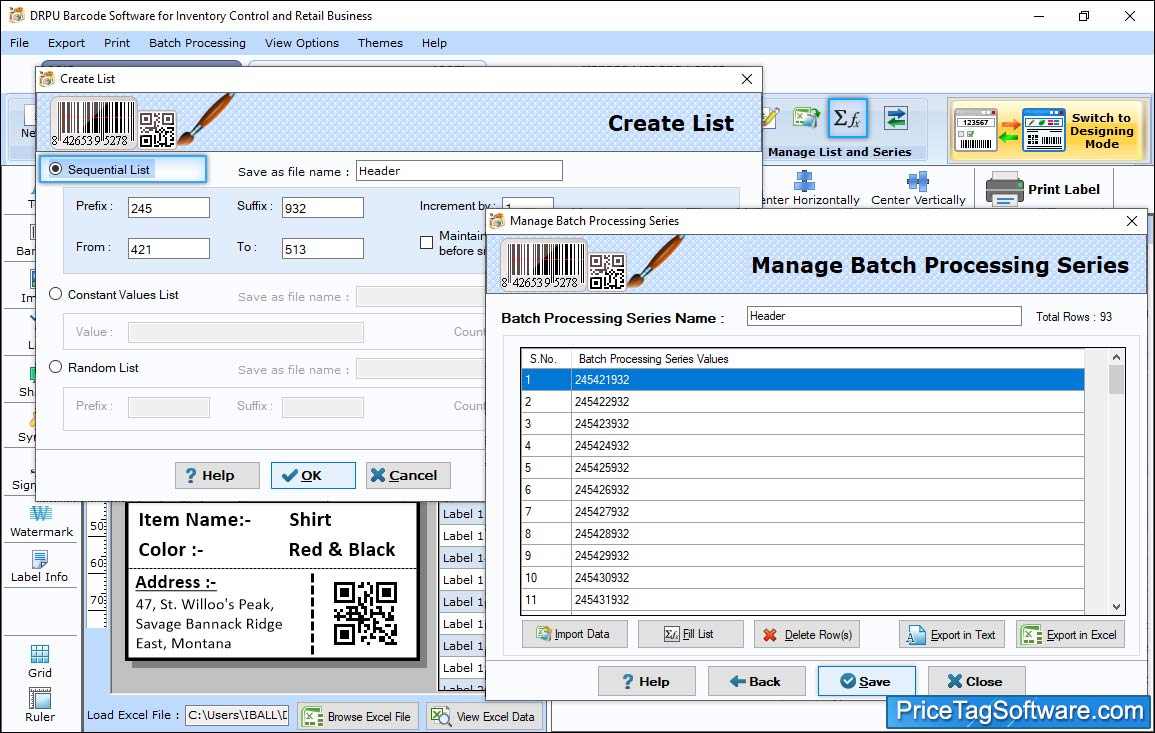Click Close in the Manage Batch Processing Series dialog

coord(976,681)
